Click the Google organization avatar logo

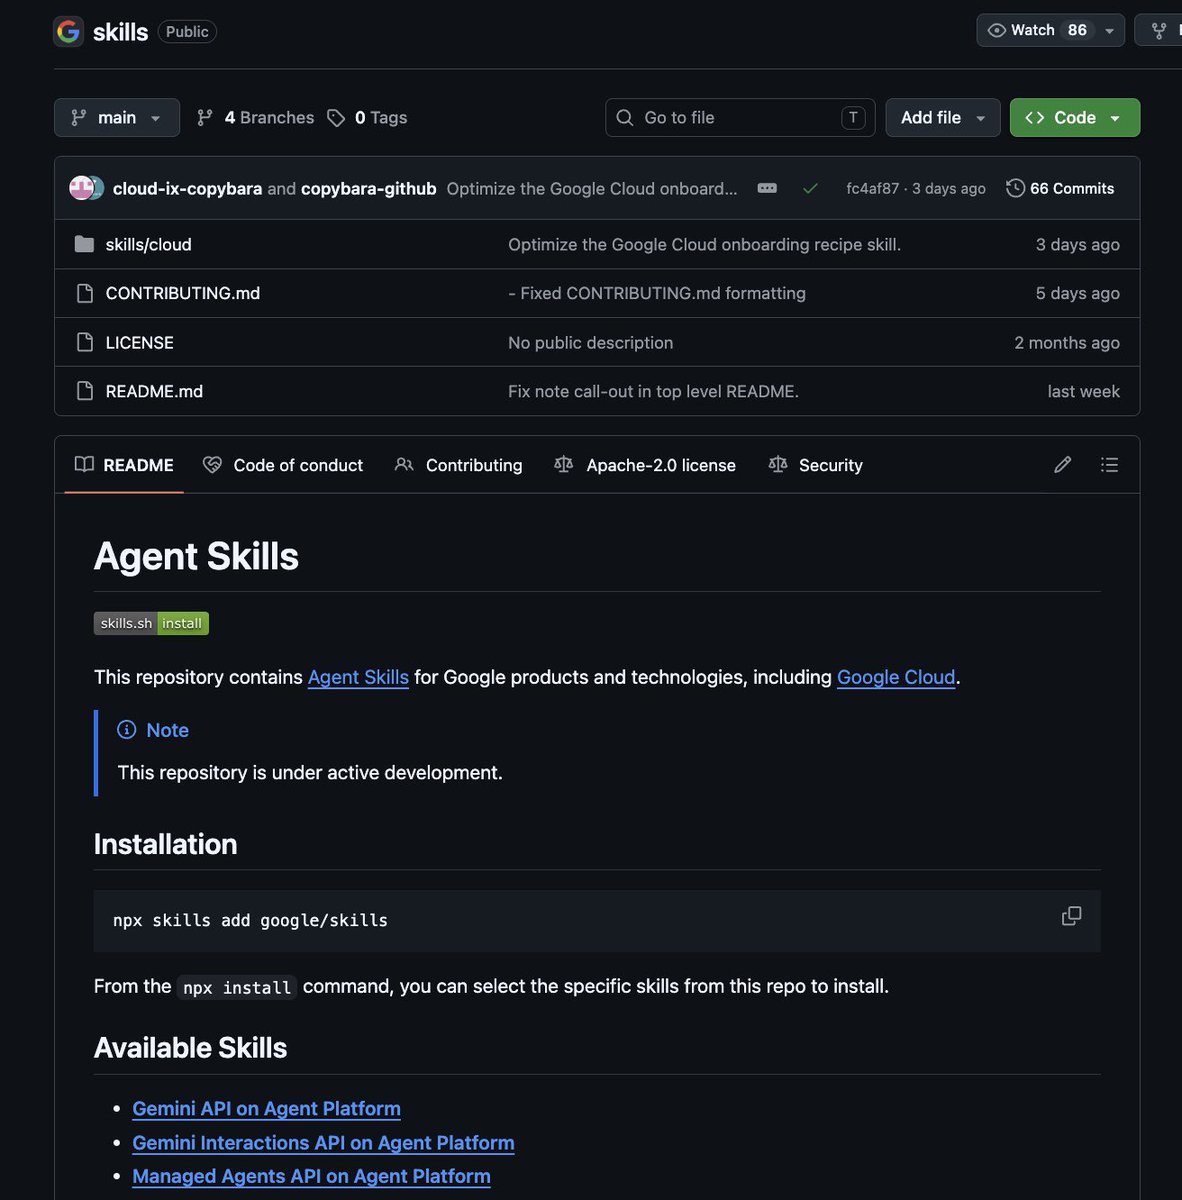(68, 31)
